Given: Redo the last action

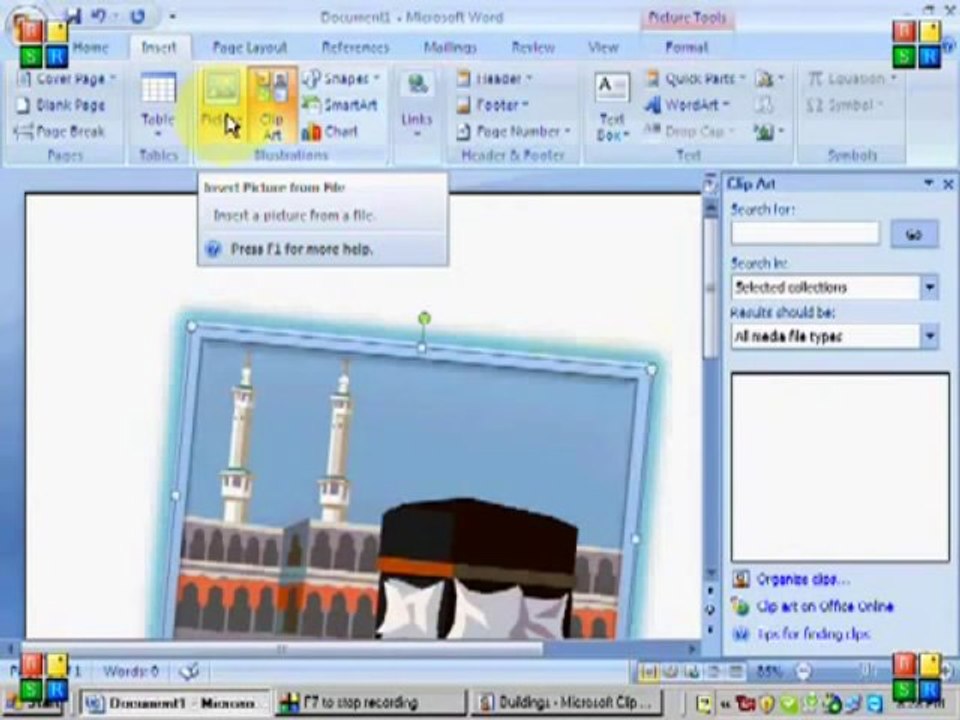Looking at the screenshot, I should (x=138, y=17).
